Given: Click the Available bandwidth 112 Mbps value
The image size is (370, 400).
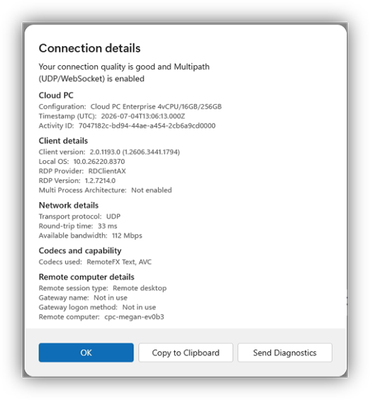Looking at the screenshot, I should (x=127, y=236).
